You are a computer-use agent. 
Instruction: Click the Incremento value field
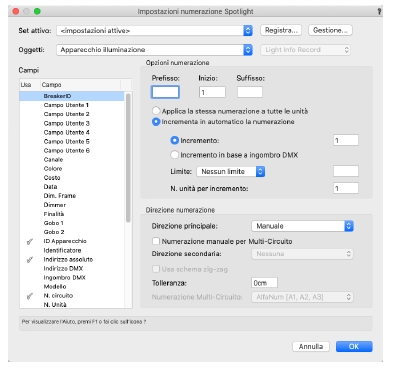click(x=346, y=140)
